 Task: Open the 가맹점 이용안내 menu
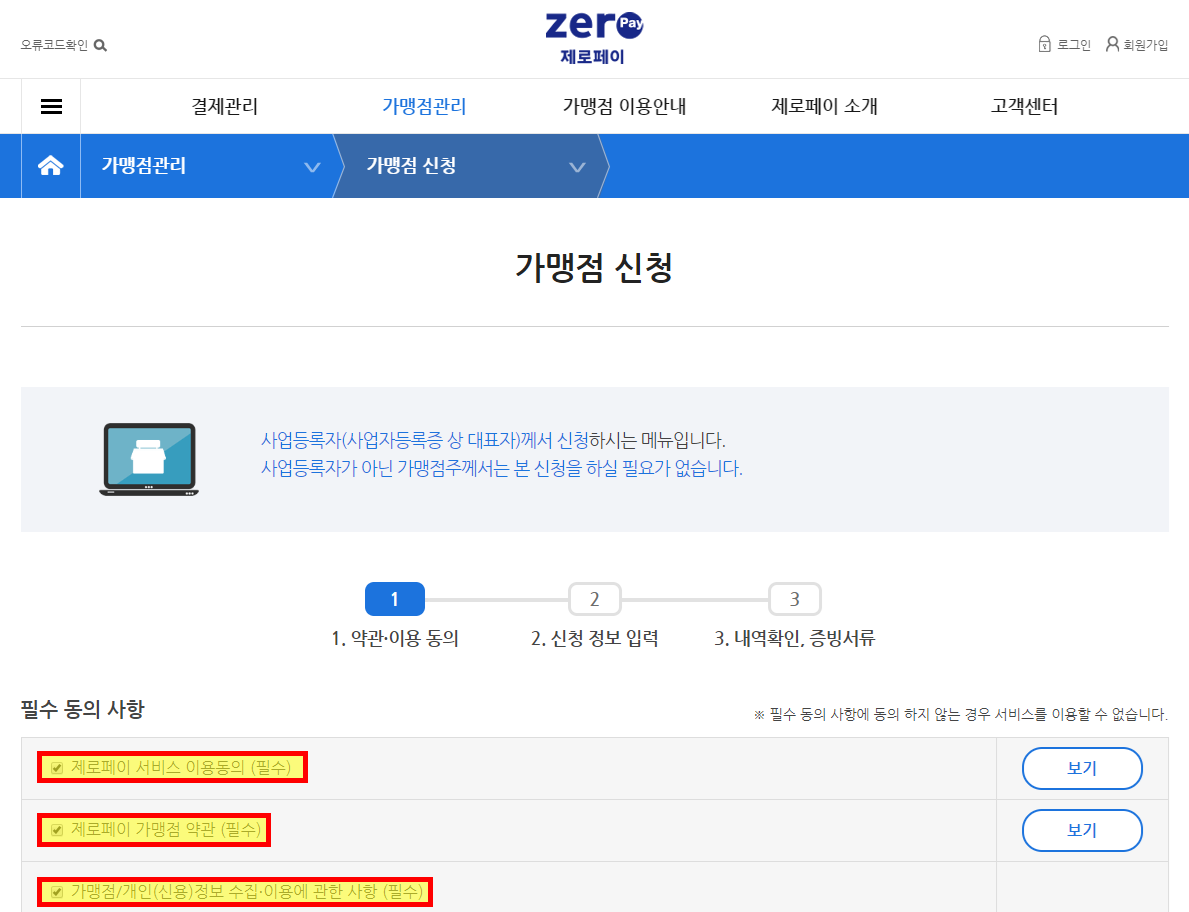pyautogui.click(x=624, y=106)
